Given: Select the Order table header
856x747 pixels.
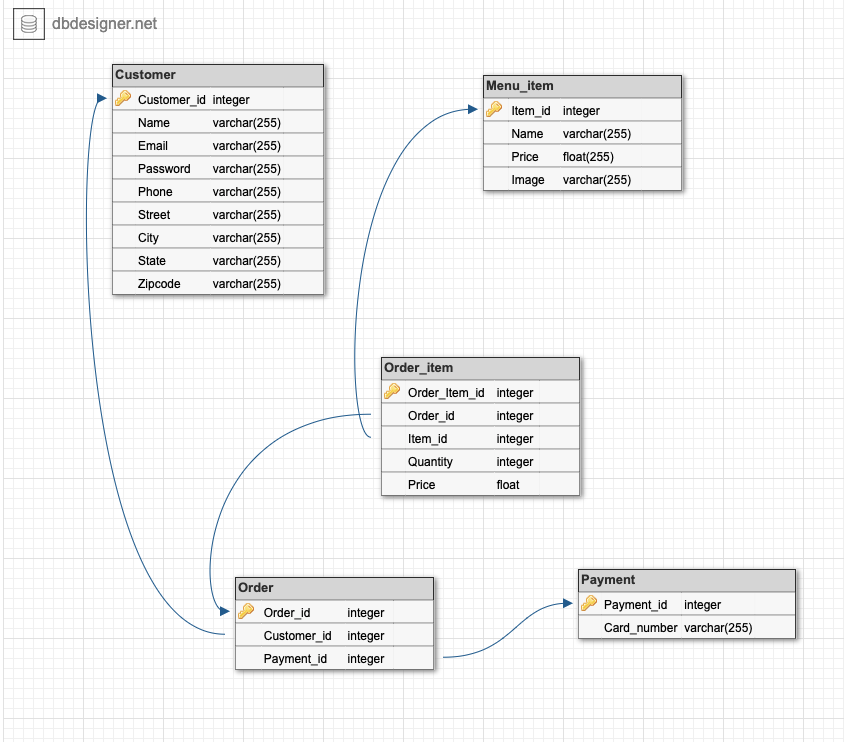Looking at the screenshot, I should tap(335, 588).
